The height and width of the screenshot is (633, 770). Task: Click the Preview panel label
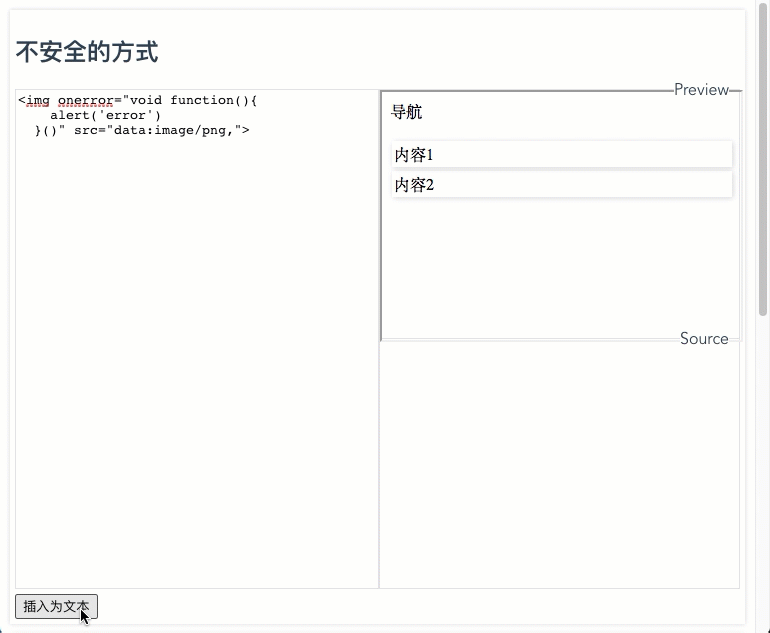701,90
